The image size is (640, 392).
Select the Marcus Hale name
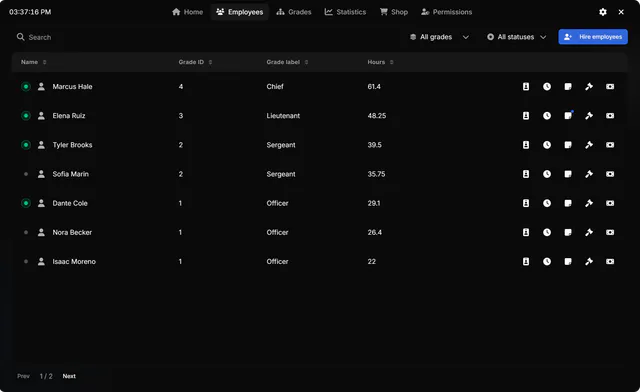(72, 87)
